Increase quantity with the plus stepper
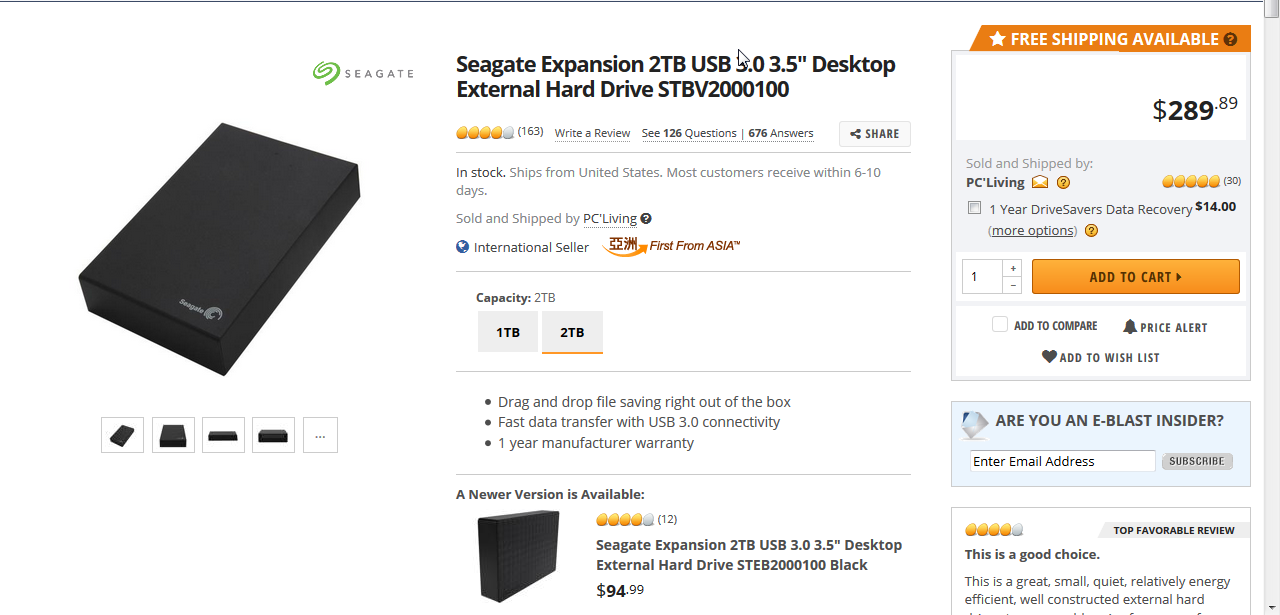1280x615 pixels. (x=1013, y=268)
